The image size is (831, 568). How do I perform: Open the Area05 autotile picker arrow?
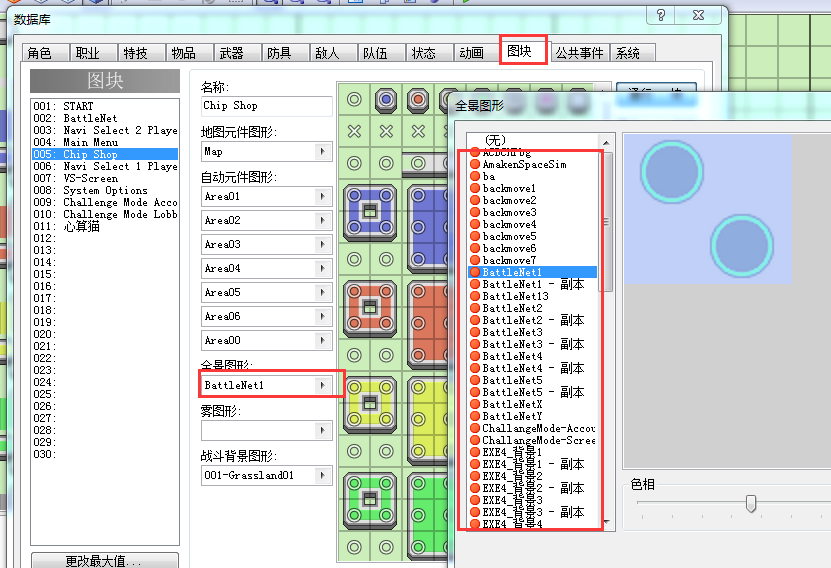(323, 292)
